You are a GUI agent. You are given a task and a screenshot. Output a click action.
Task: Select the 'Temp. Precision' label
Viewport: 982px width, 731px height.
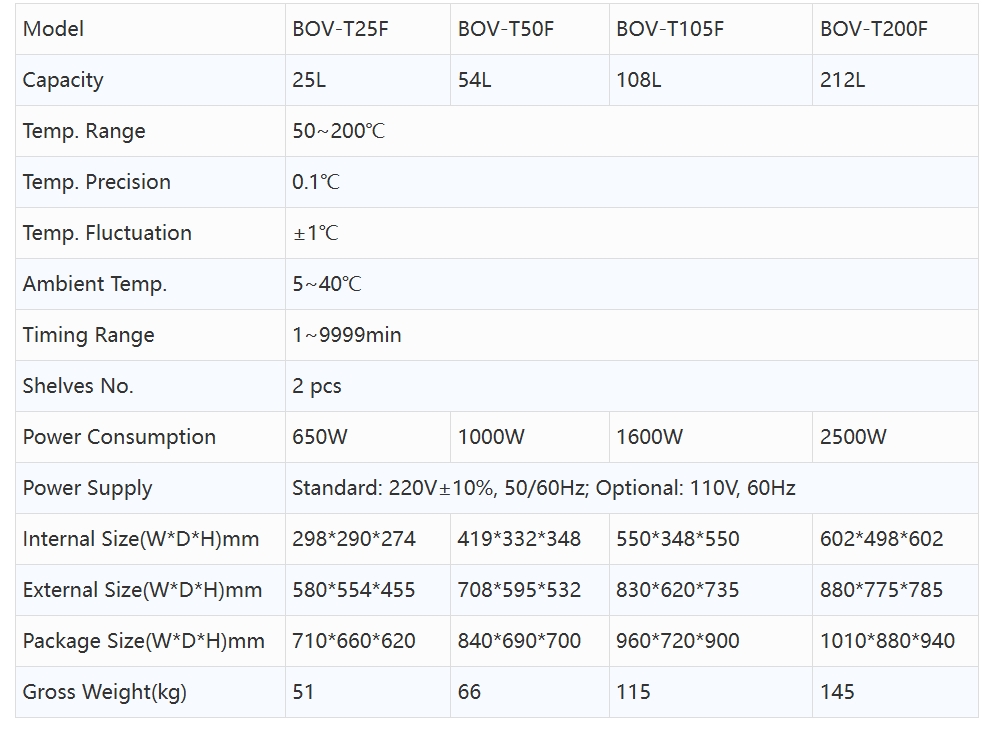pos(96,182)
